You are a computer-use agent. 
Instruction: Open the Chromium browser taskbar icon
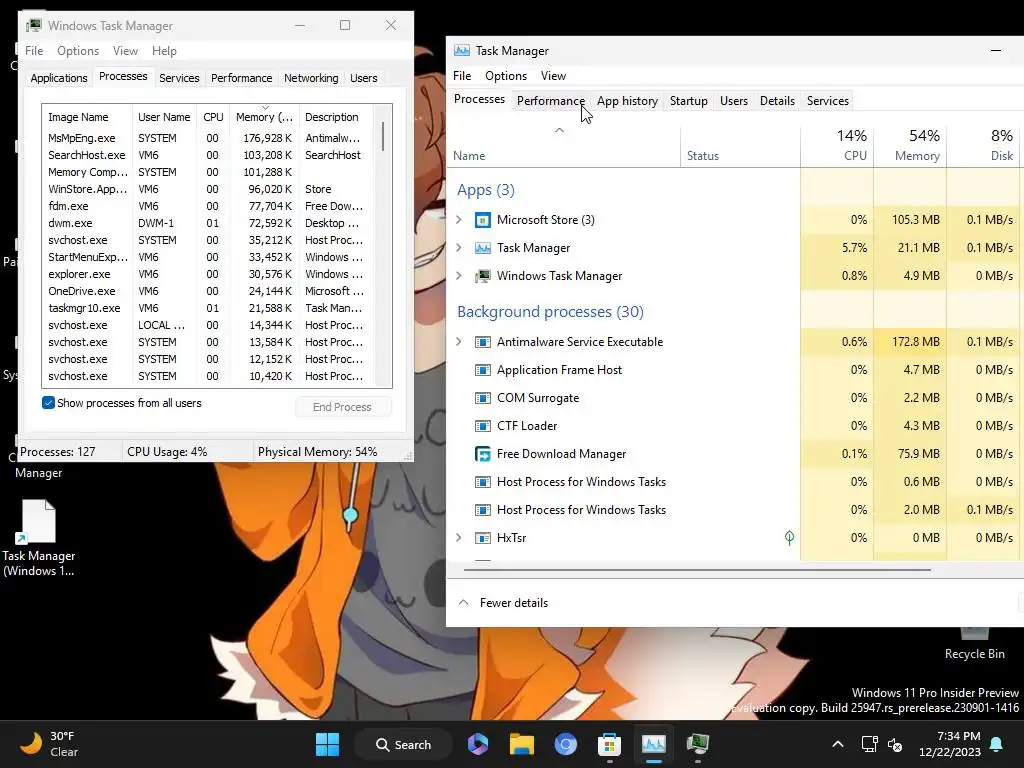(x=566, y=744)
